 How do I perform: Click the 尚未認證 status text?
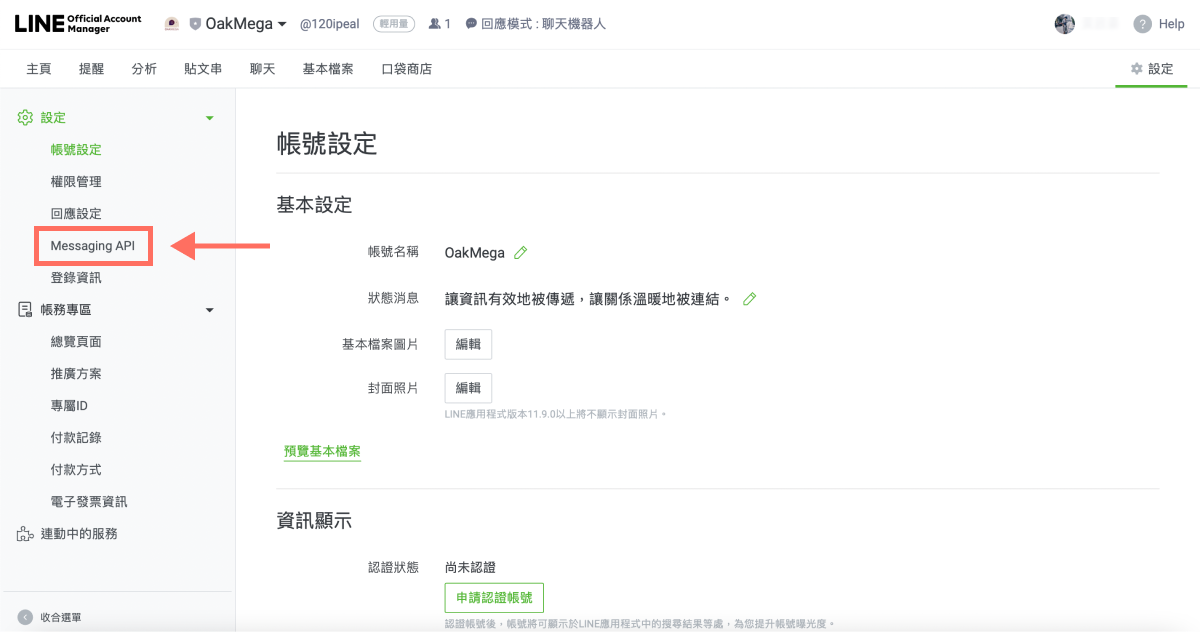coord(471,567)
